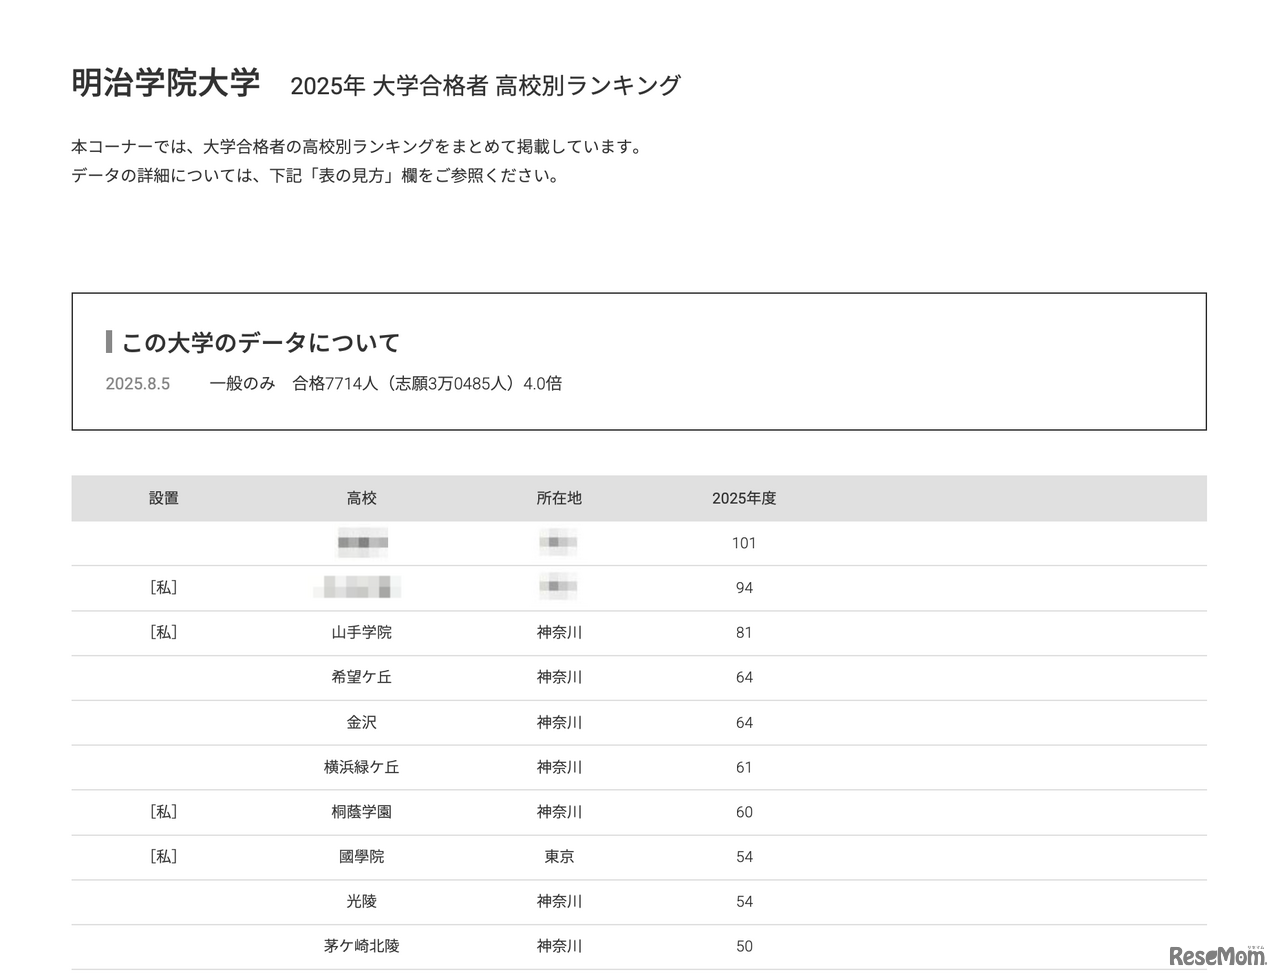This screenshot has width=1280, height=979.
Task: Select the 設置 column header
Action: [x=164, y=498]
